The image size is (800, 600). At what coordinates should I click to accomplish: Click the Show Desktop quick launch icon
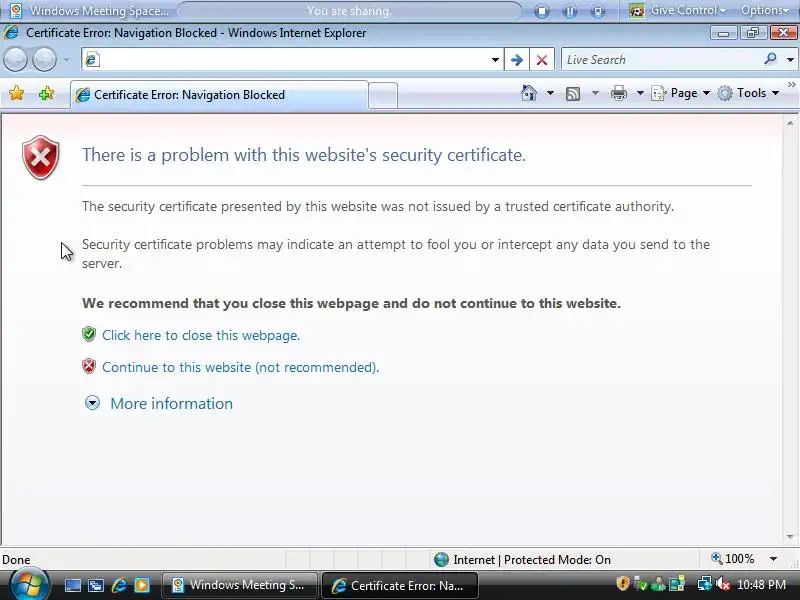(x=72, y=586)
